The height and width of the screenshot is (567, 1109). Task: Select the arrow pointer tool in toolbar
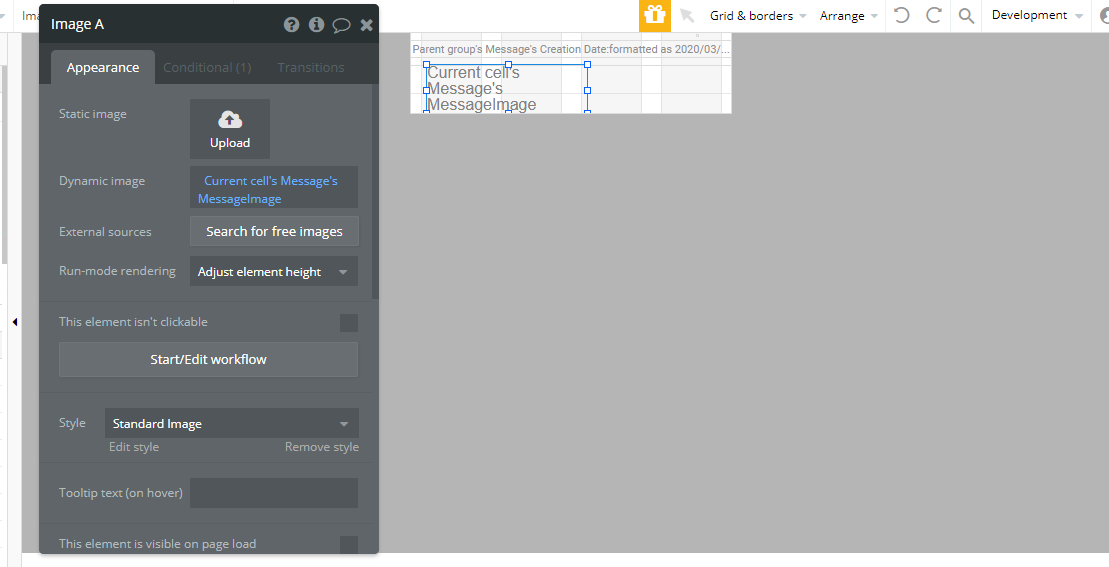point(686,16)
